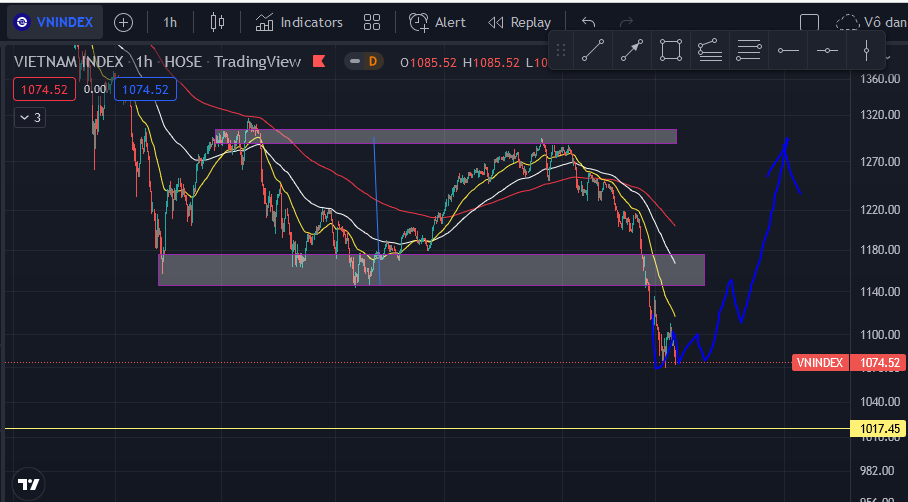Create a new Alert

[x=437, y=23]
